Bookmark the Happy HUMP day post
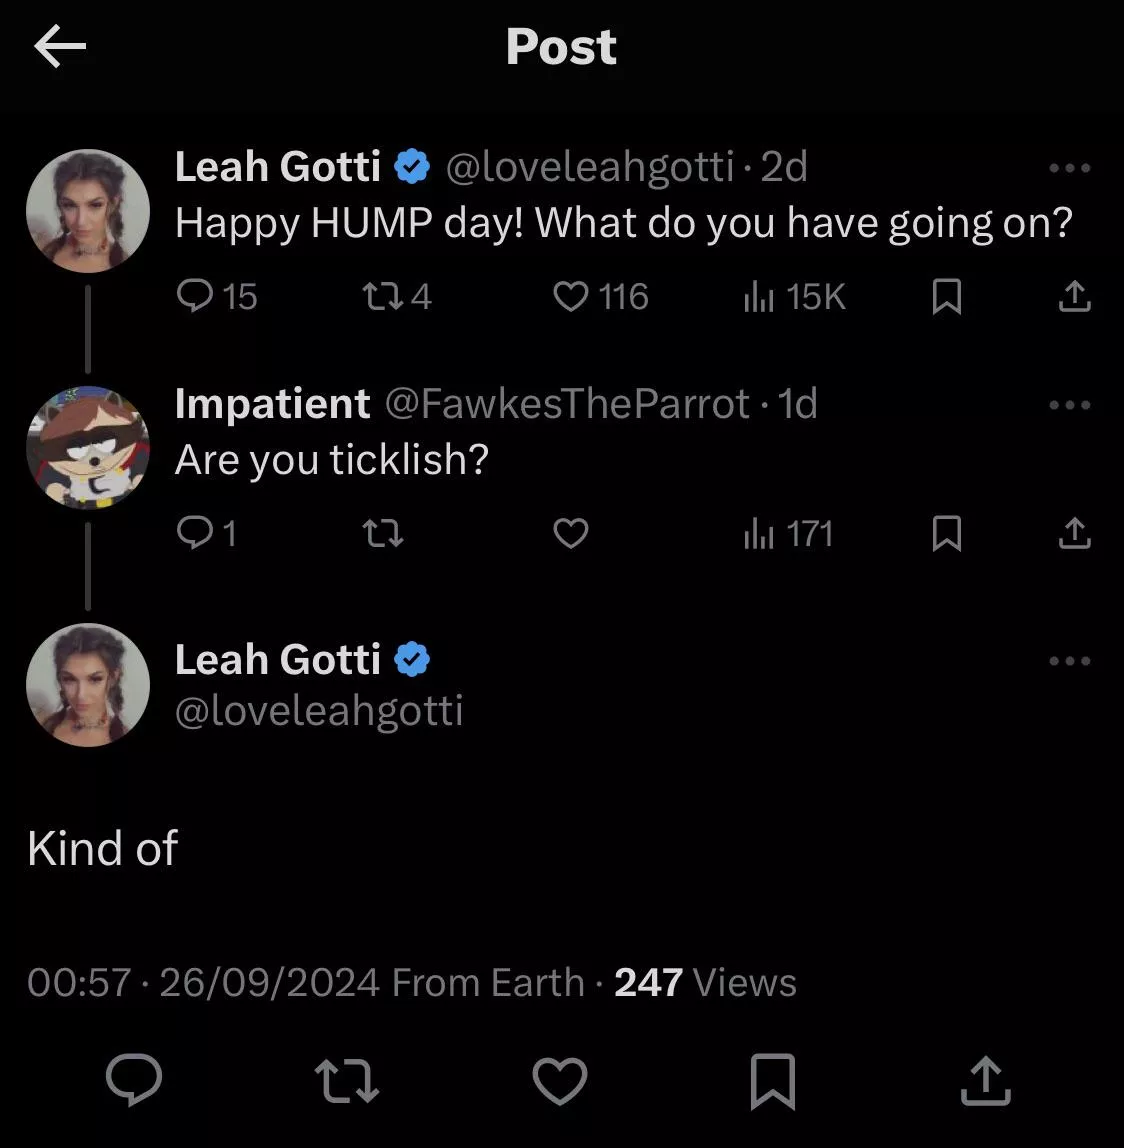Screen dimensions: 1124x1148 [946, 297]
